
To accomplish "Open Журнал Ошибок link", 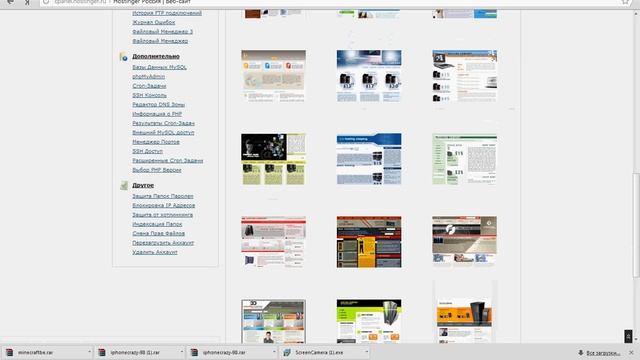I will coord(153,22).
